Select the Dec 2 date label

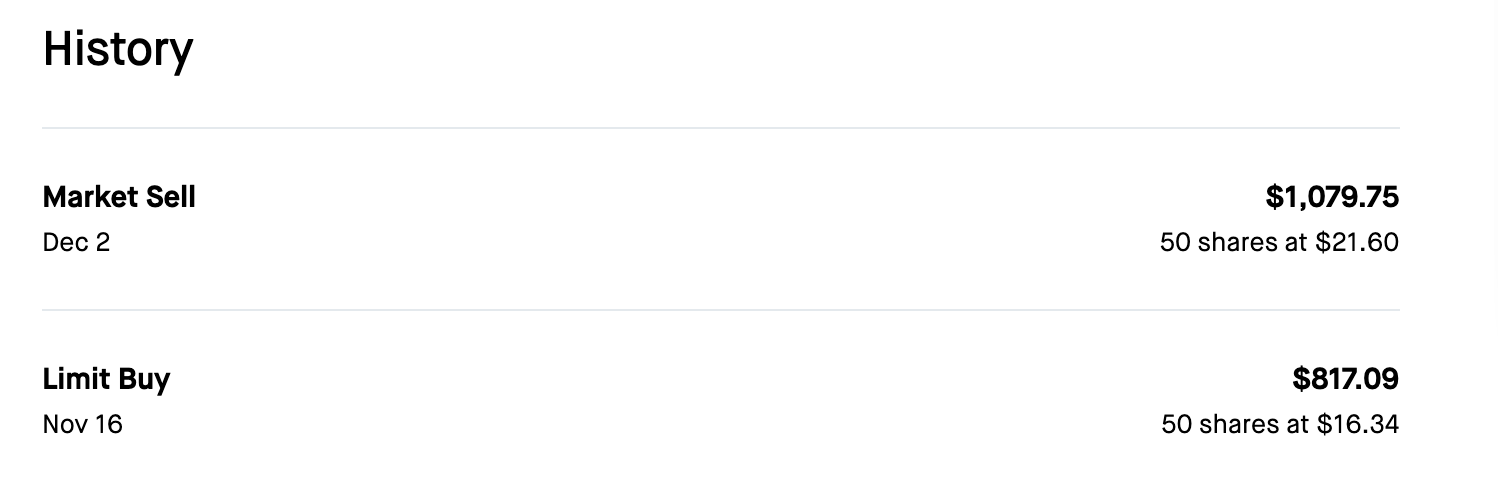click(x=76, y=243)
